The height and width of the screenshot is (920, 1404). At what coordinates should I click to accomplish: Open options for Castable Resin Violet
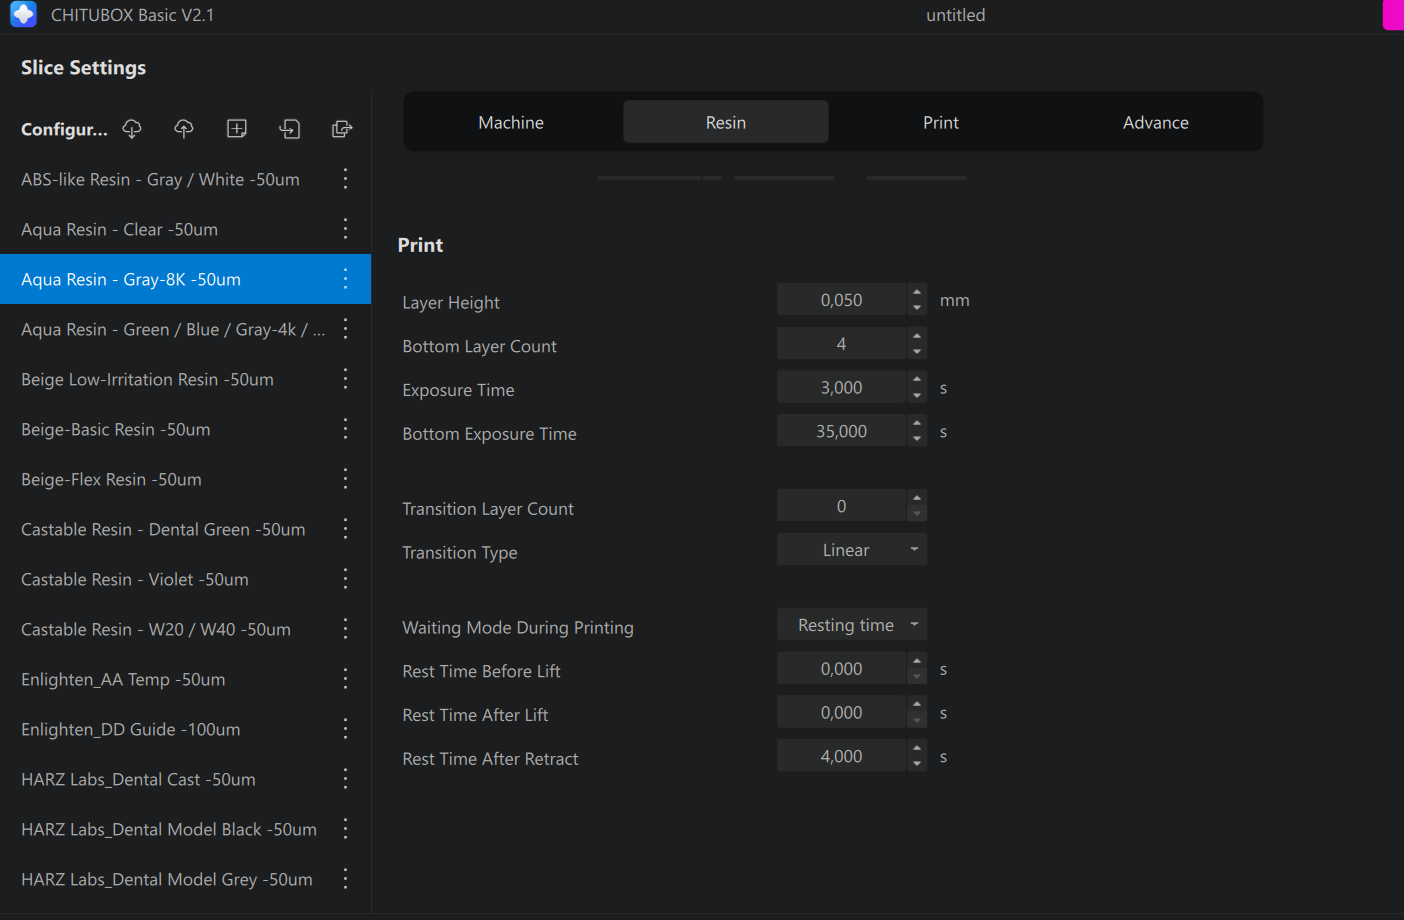point(345,579)
